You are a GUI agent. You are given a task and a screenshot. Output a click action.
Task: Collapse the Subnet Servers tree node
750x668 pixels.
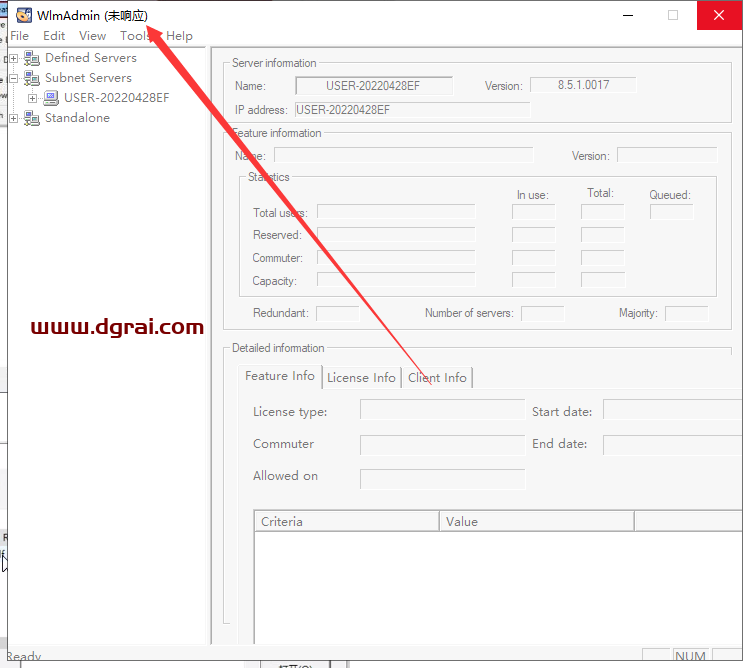click(14, 78)
